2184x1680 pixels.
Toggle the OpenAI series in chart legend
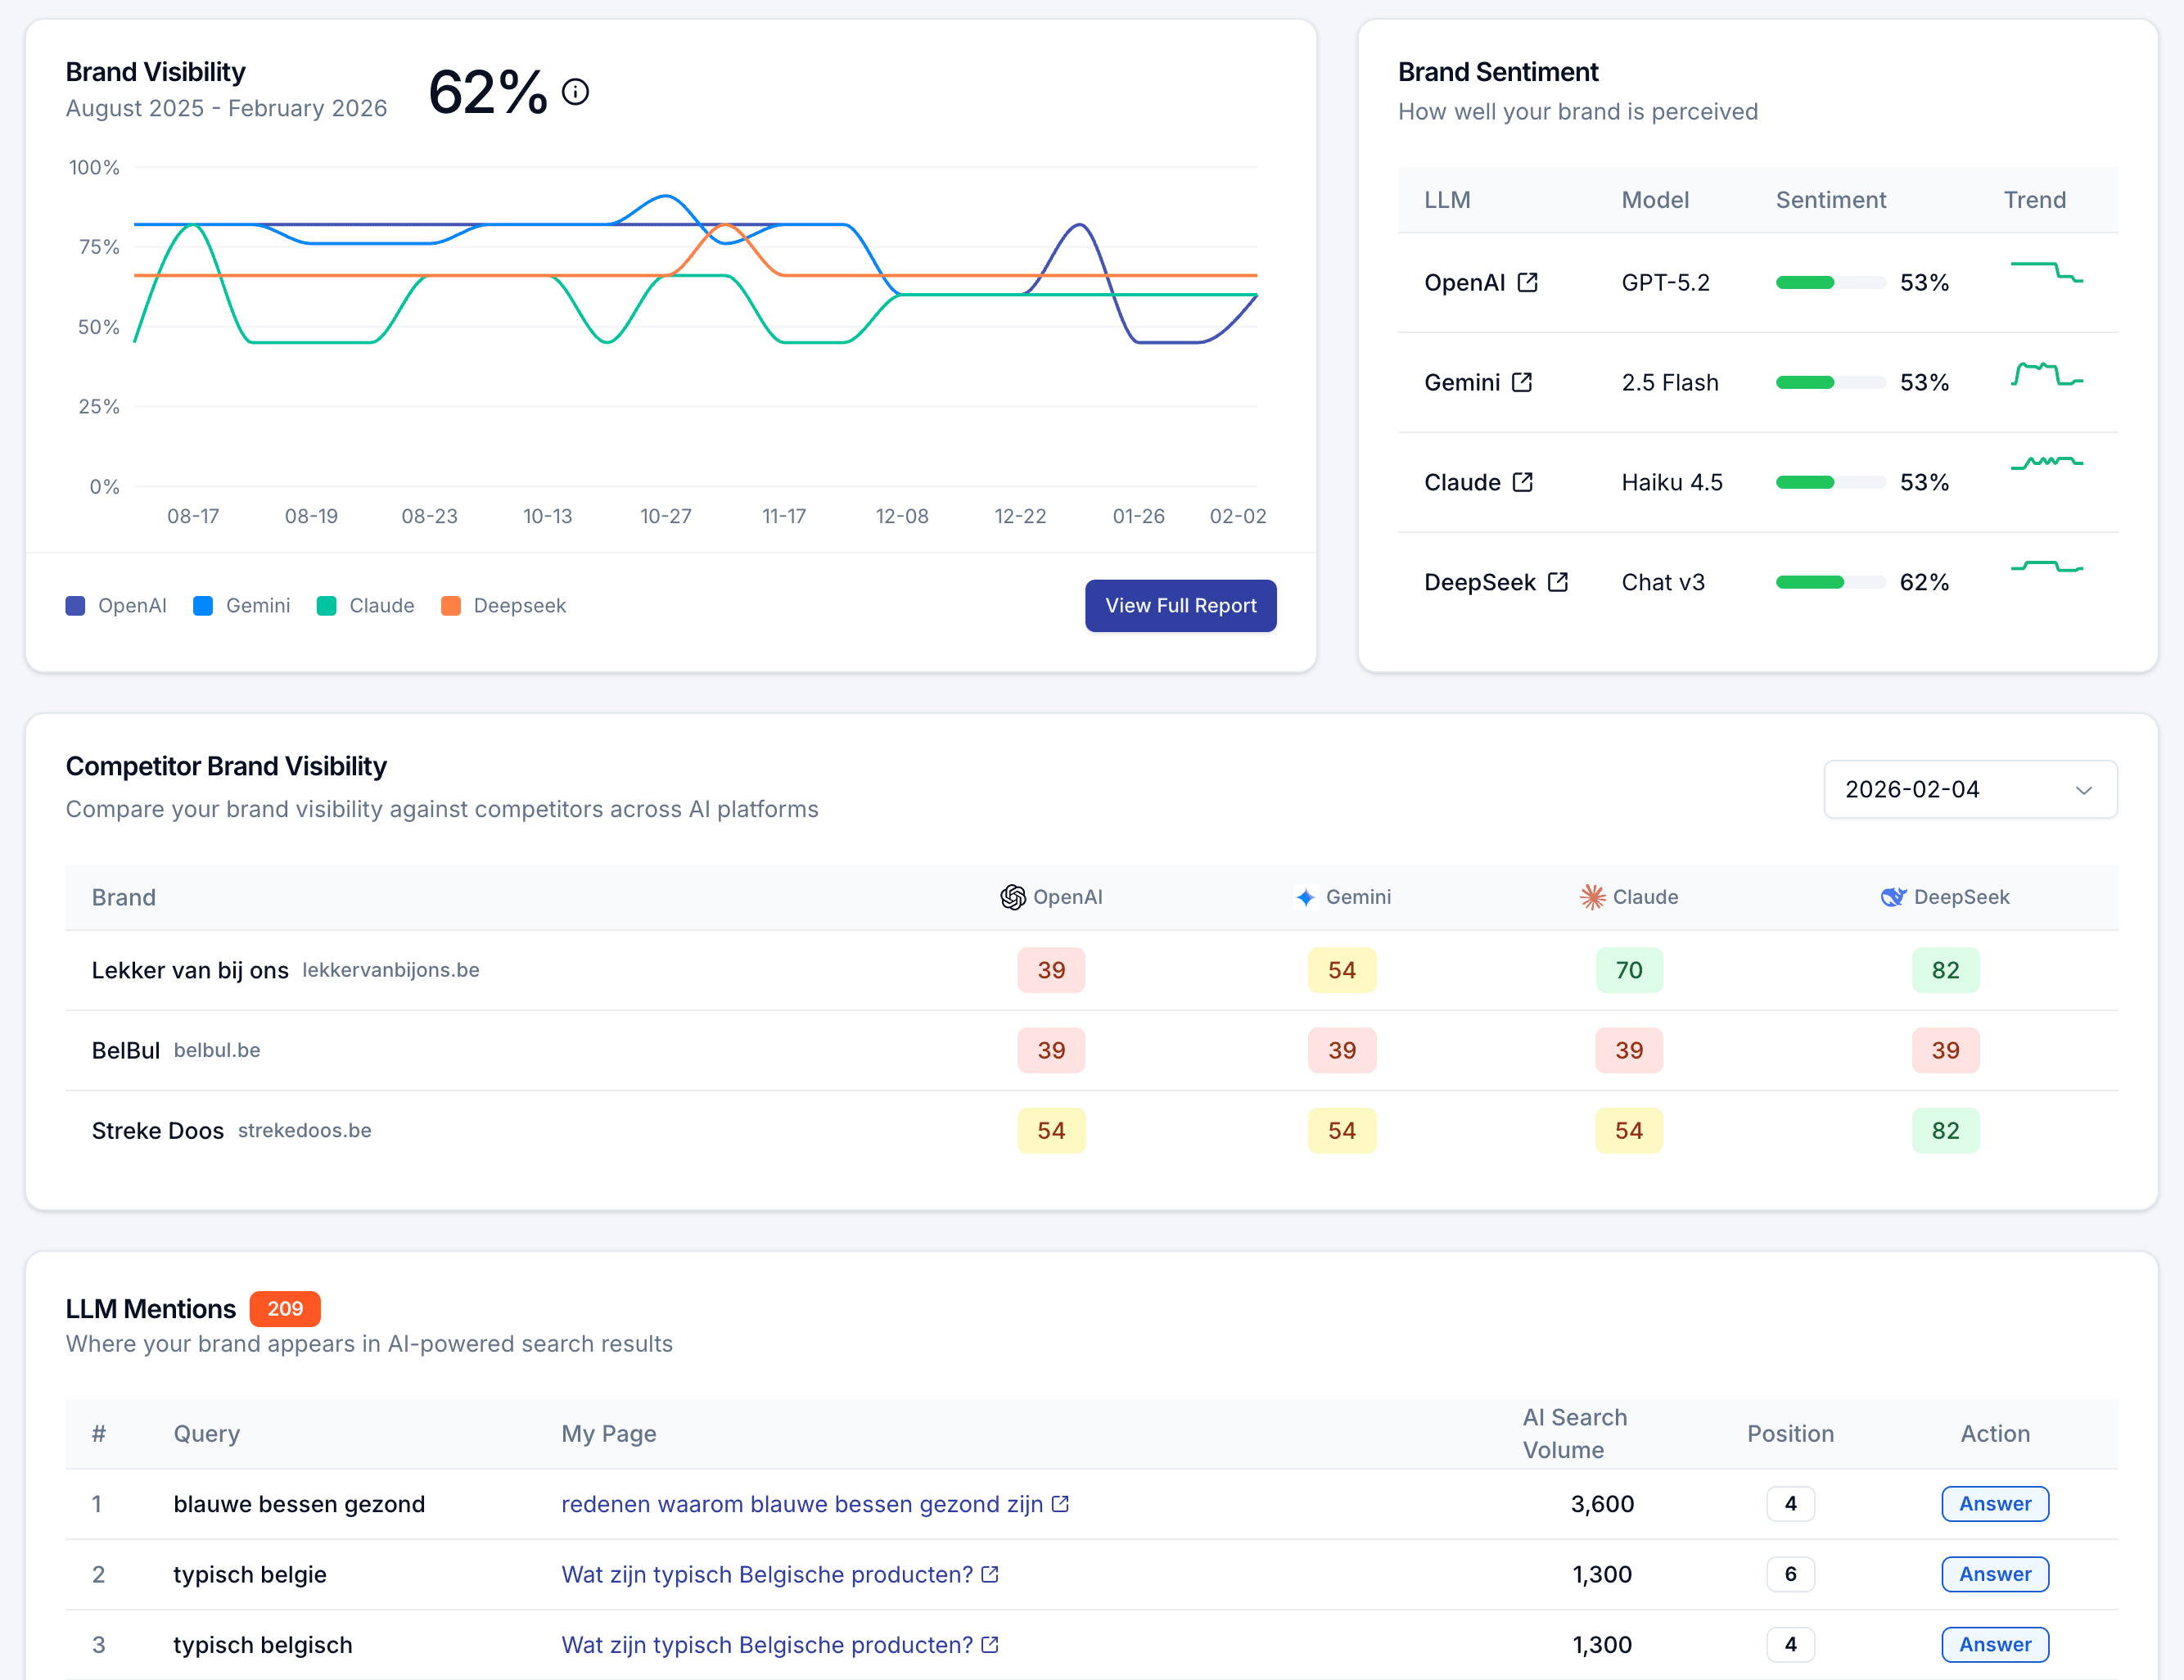pos(116,606)
